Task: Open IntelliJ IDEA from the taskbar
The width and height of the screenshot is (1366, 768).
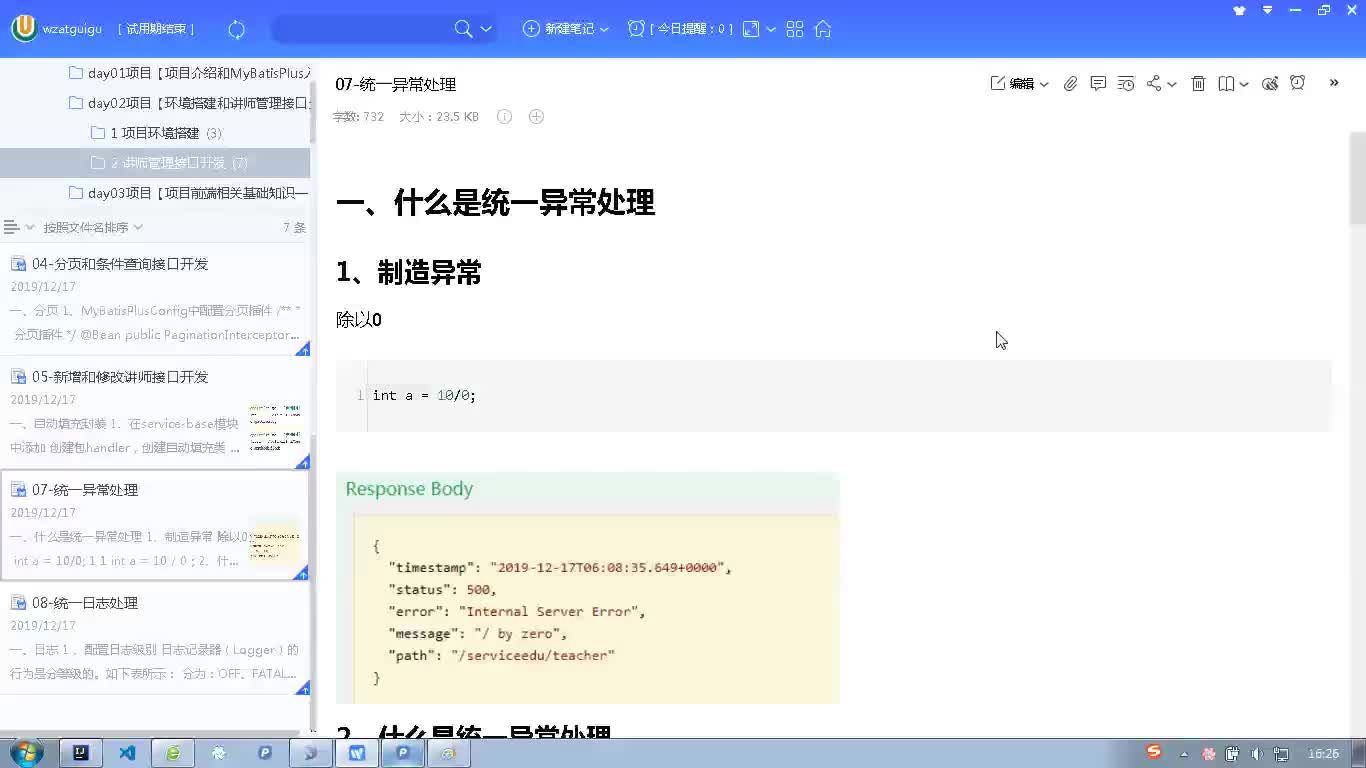Action: click(x=81, y=753)
